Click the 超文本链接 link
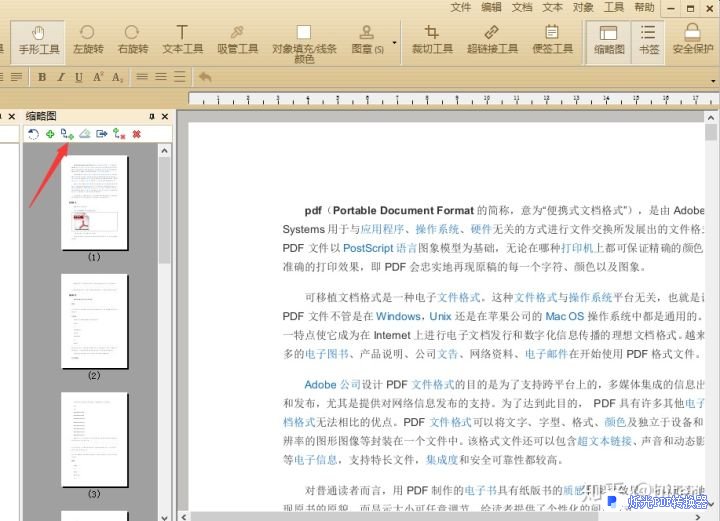 pos(604,441)
